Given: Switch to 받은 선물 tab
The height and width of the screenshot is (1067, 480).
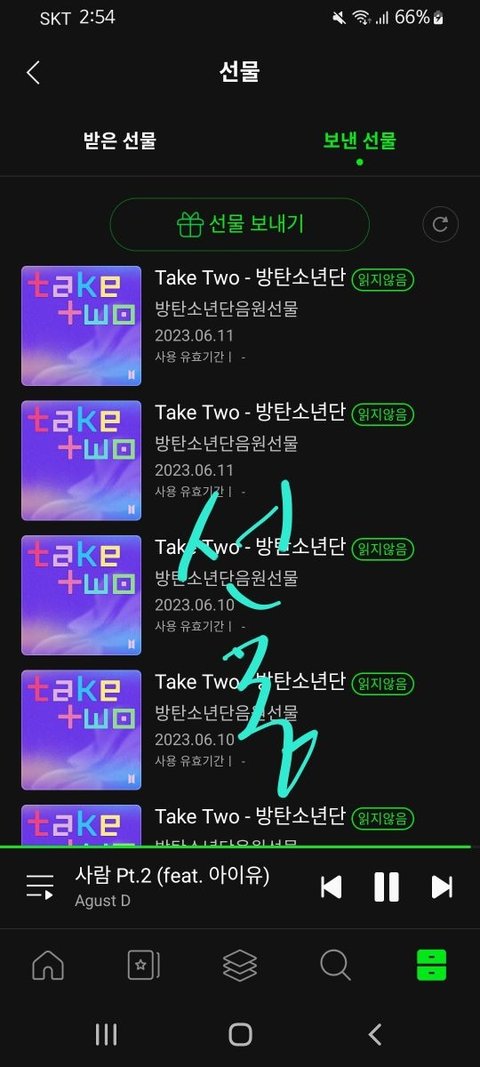Looking at the screenshot, I should click(x=120, y=141).
